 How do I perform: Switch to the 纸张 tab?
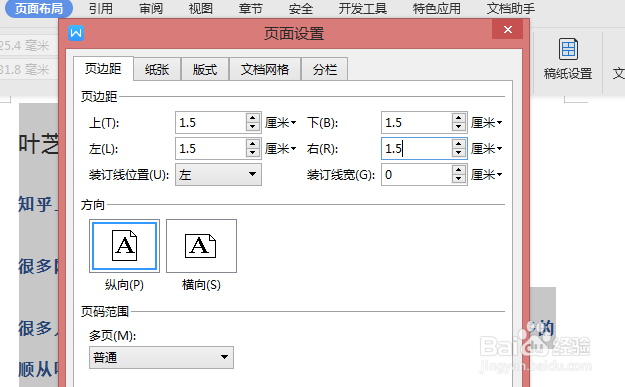tap(157, 70)
